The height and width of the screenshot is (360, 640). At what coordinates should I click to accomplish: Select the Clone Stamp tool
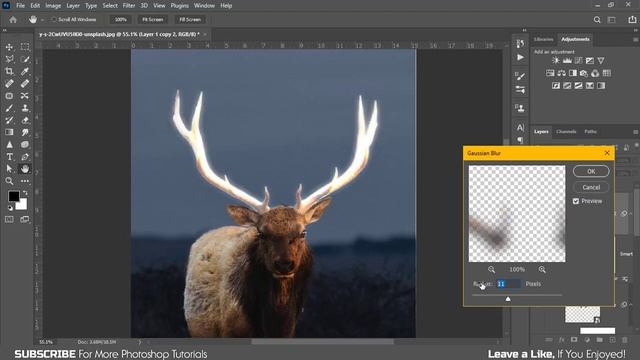tap(25, 108)
